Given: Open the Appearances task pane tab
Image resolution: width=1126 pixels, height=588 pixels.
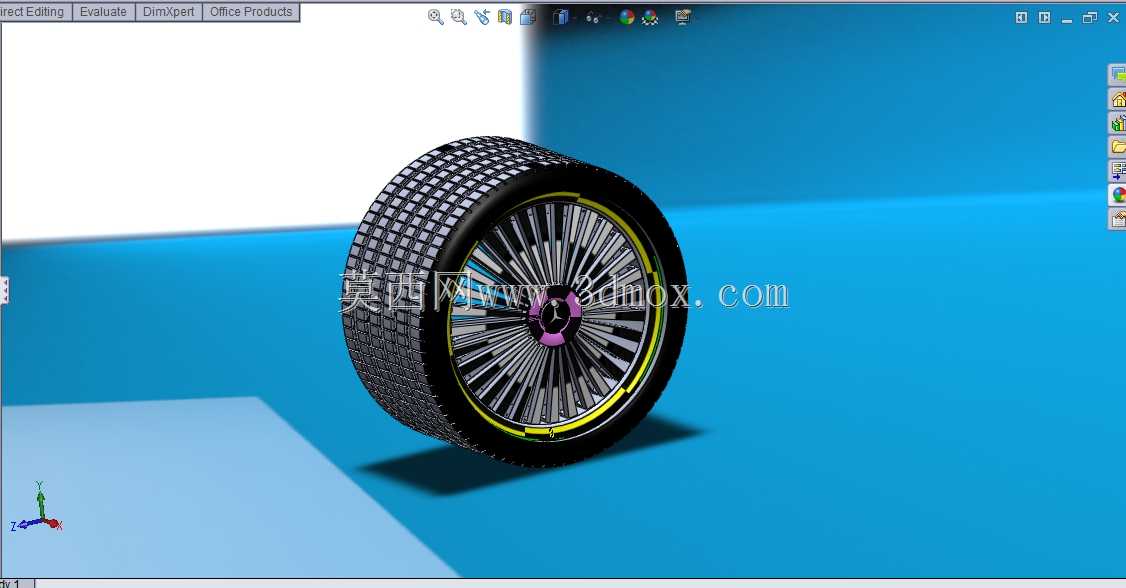Looking at the screenshot, I should tap(1117, 194).
